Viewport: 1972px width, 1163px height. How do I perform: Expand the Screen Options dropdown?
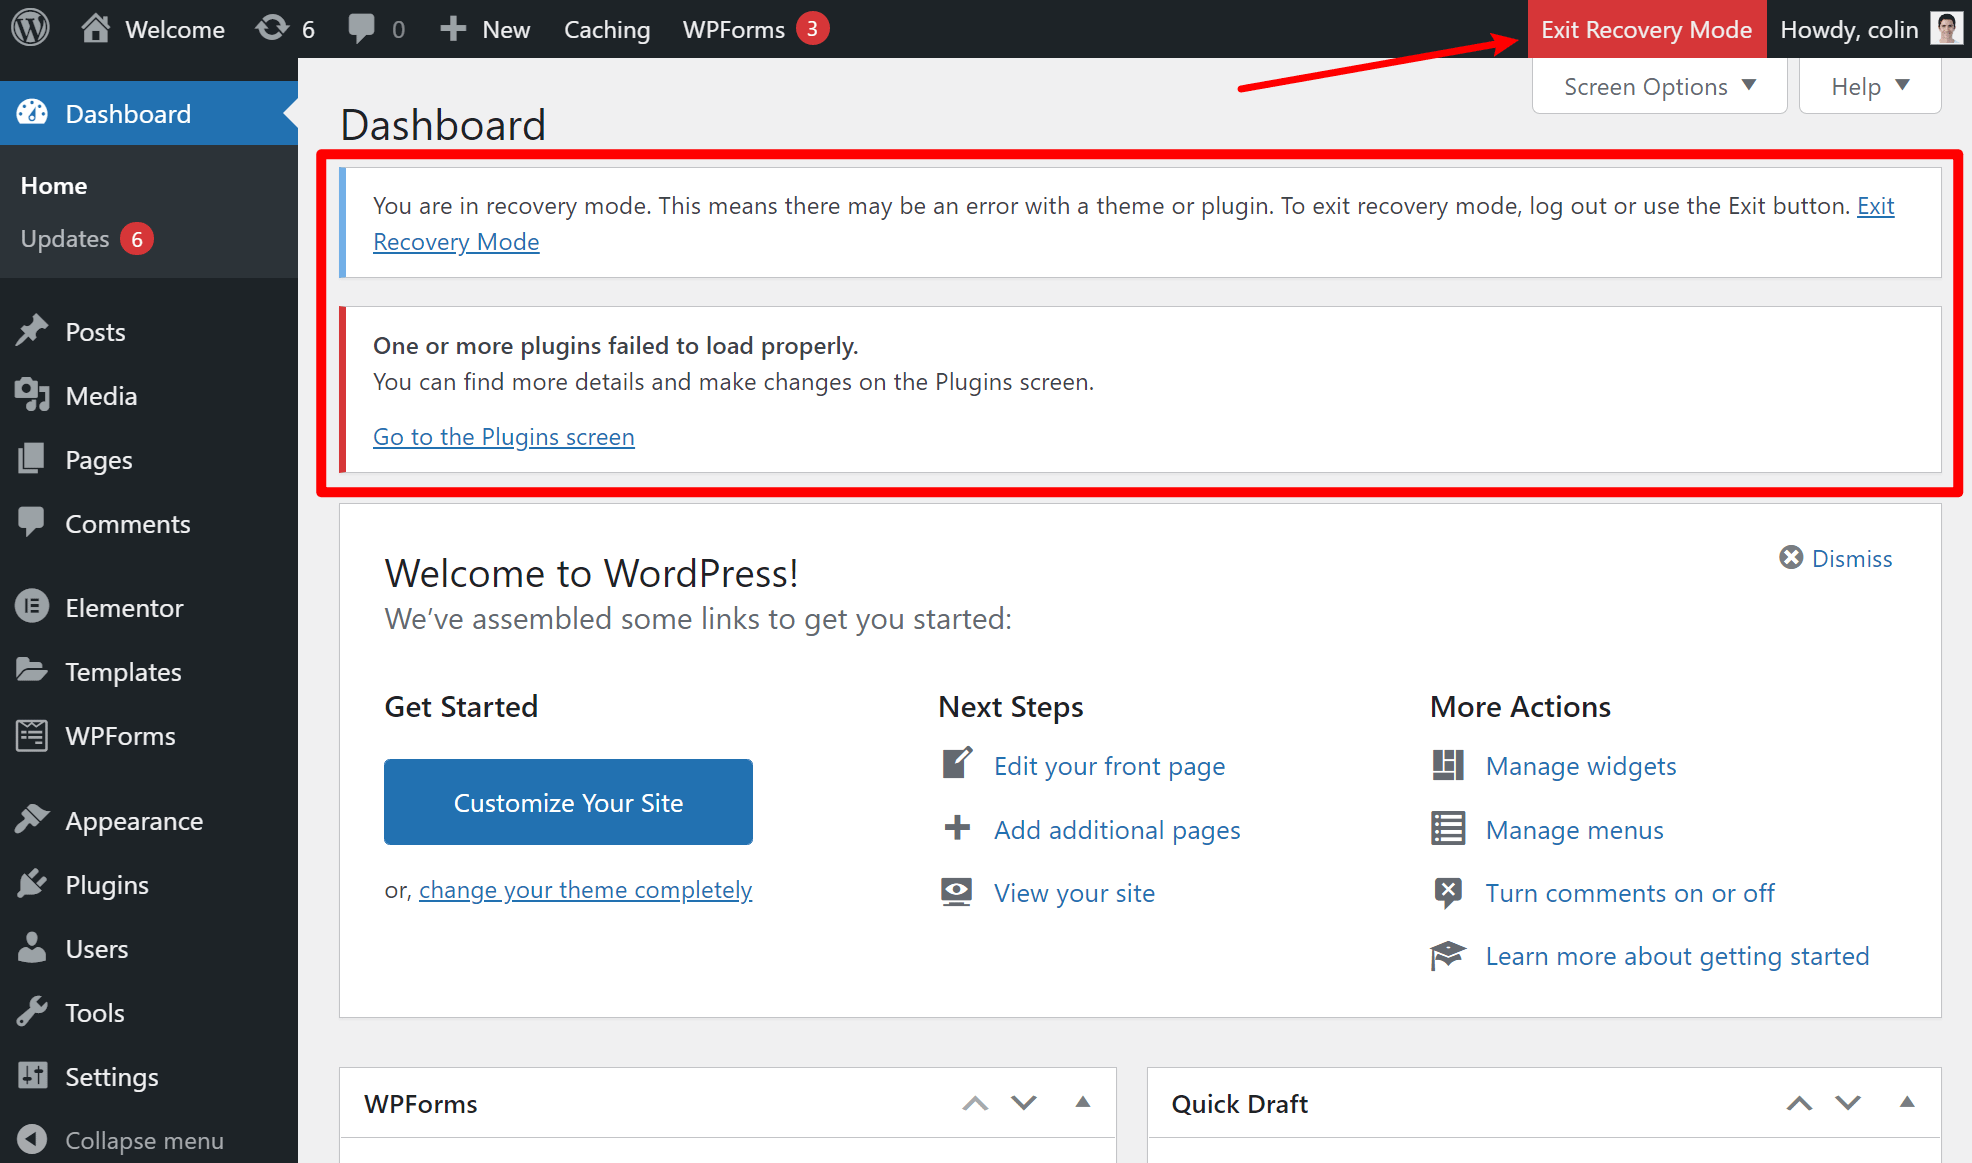[x=1659, y=87]
